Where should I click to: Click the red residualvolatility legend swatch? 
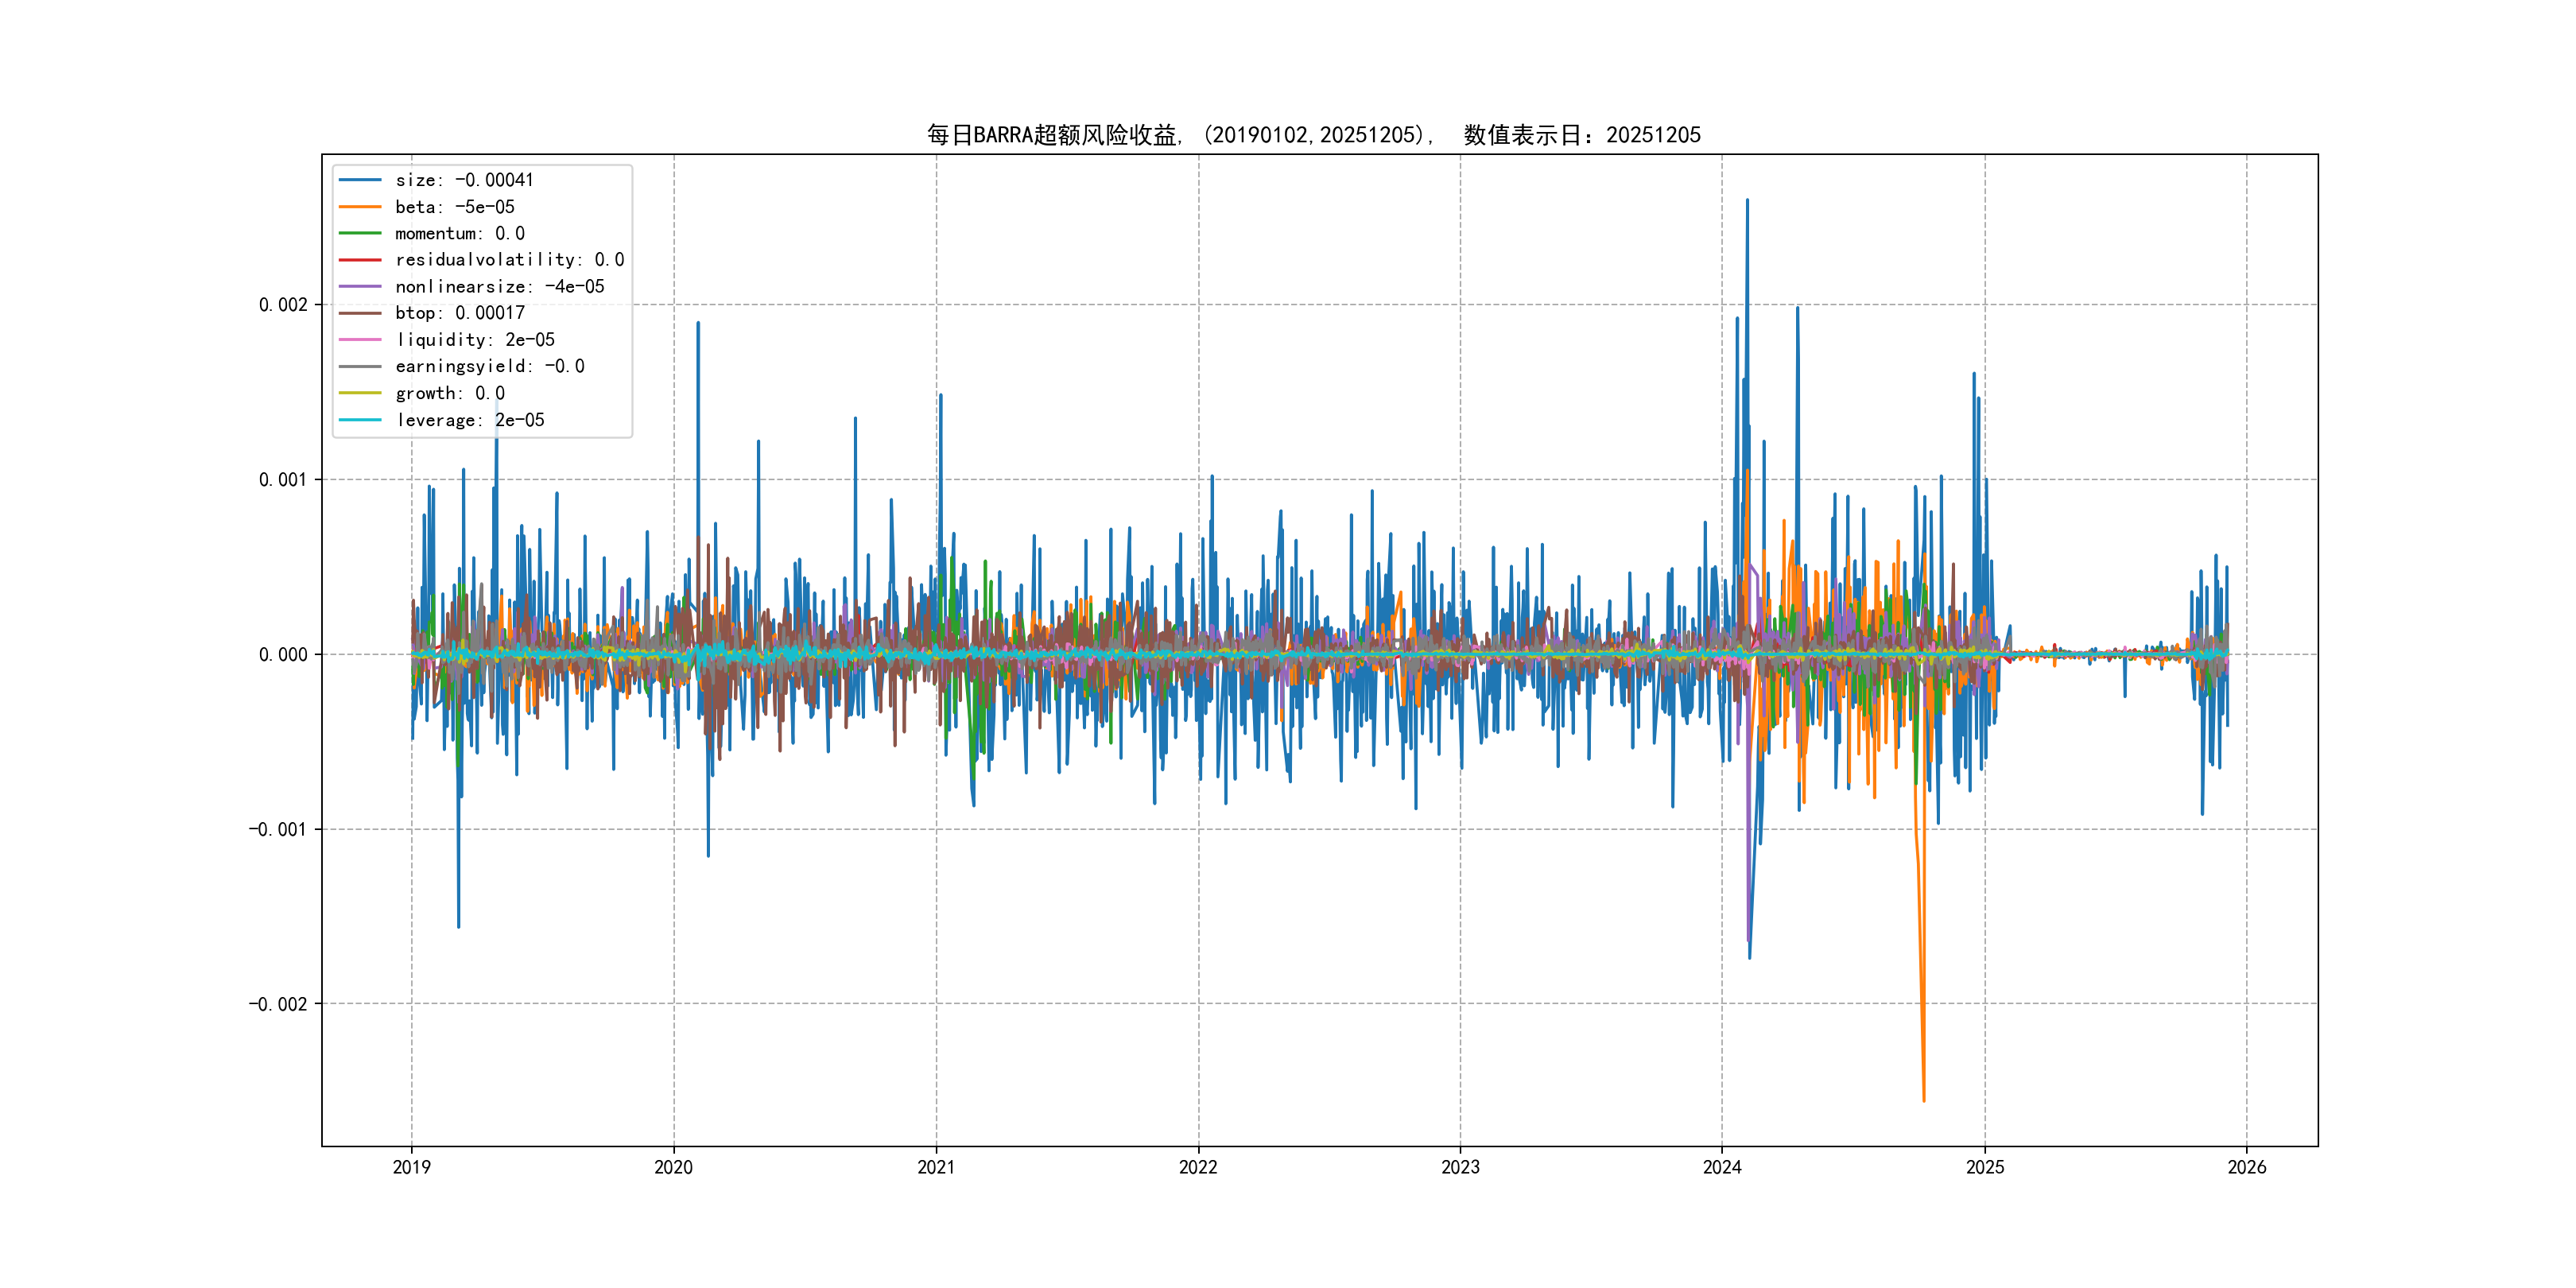[360, 260]
